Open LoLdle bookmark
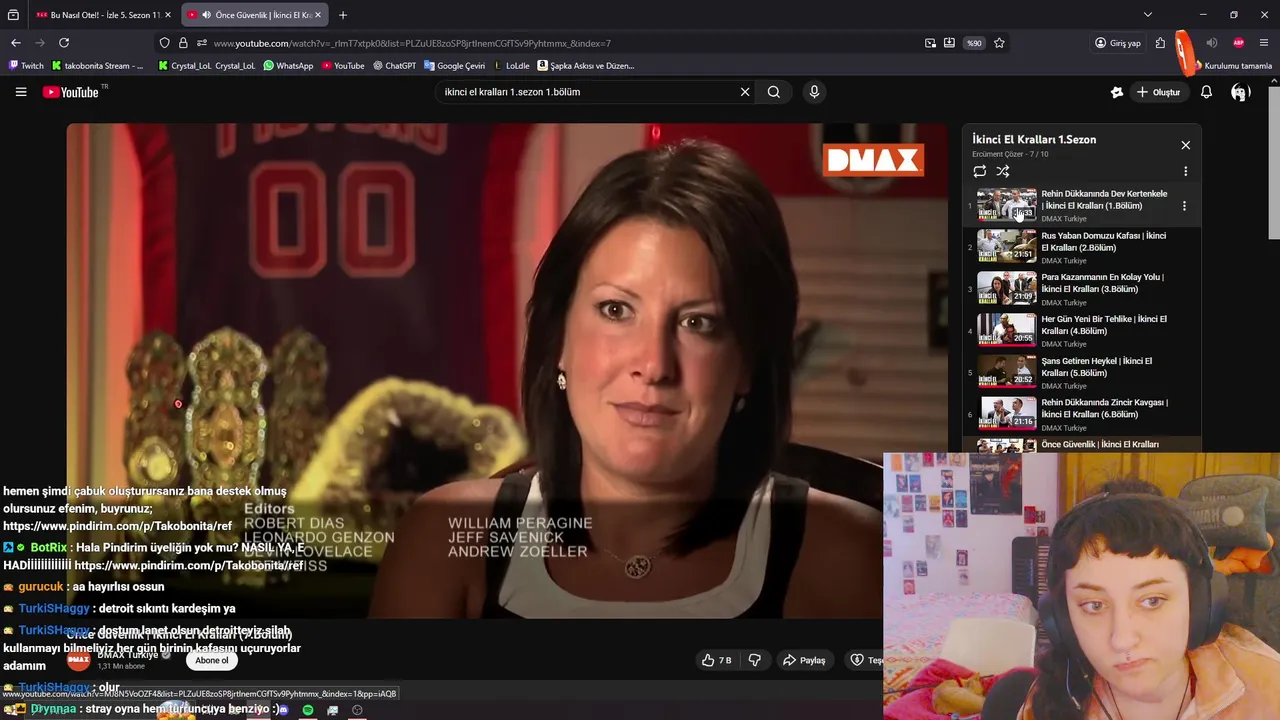The width and height of the screenshot is (1280, 720). pos(511,66)
